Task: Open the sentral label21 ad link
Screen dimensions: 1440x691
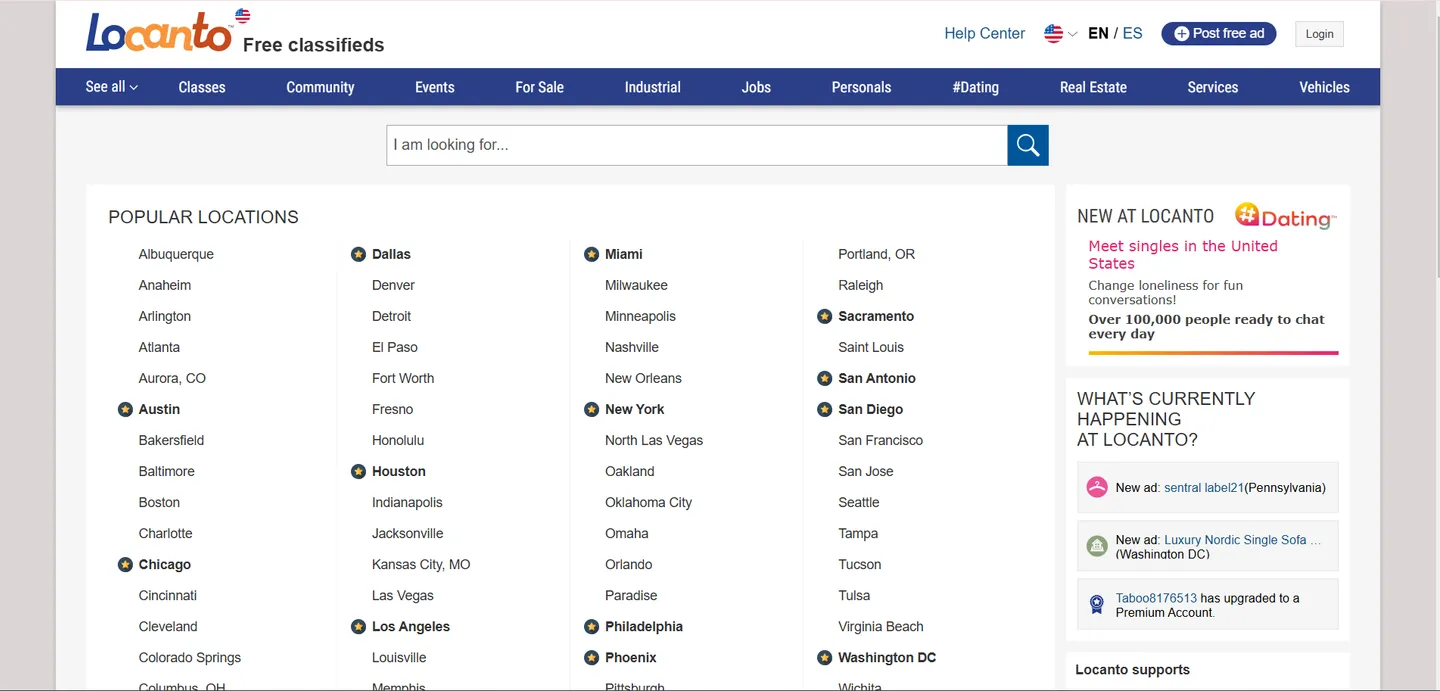Action: (1204, 488)
